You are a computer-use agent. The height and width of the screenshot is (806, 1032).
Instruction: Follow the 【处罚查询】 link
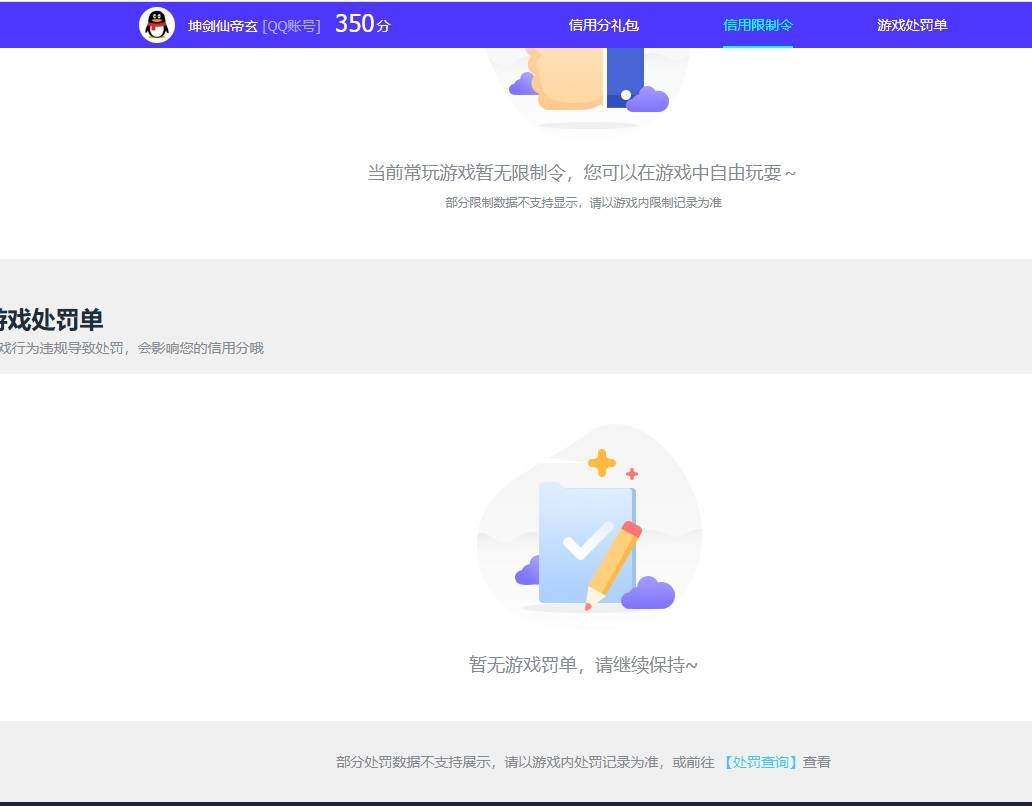760,762
